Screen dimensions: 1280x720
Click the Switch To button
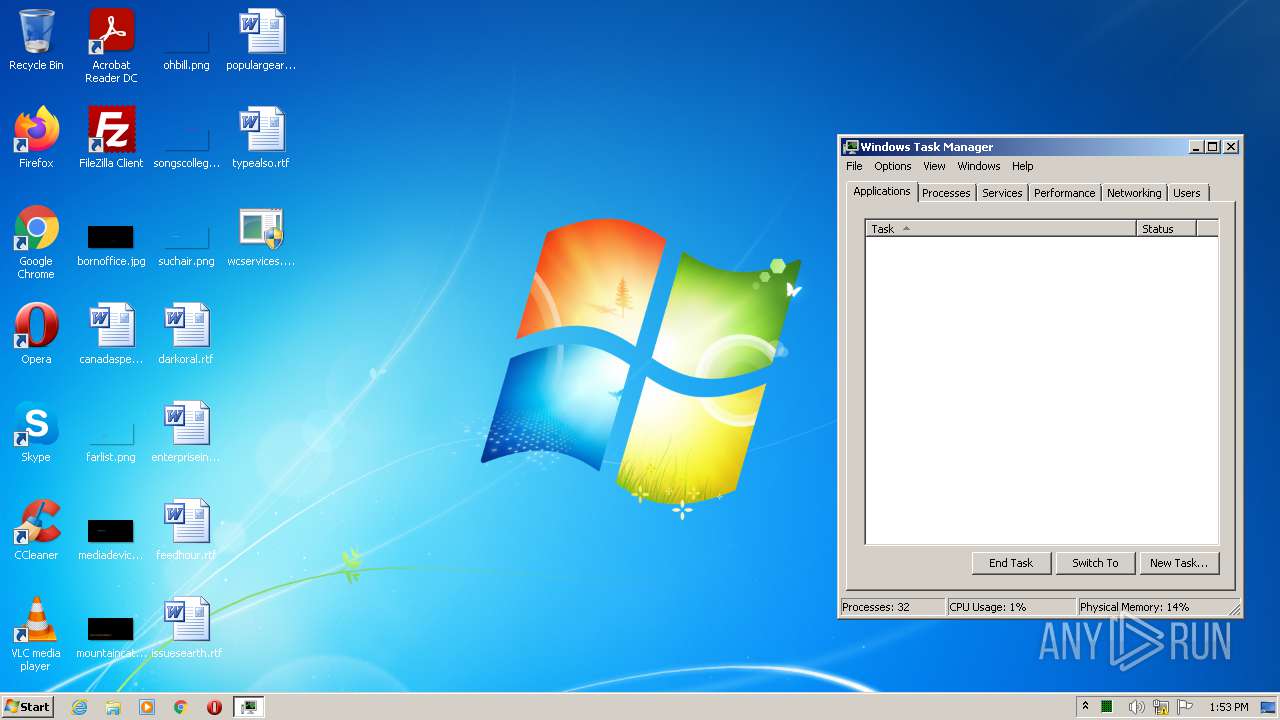coord(1095,563)
